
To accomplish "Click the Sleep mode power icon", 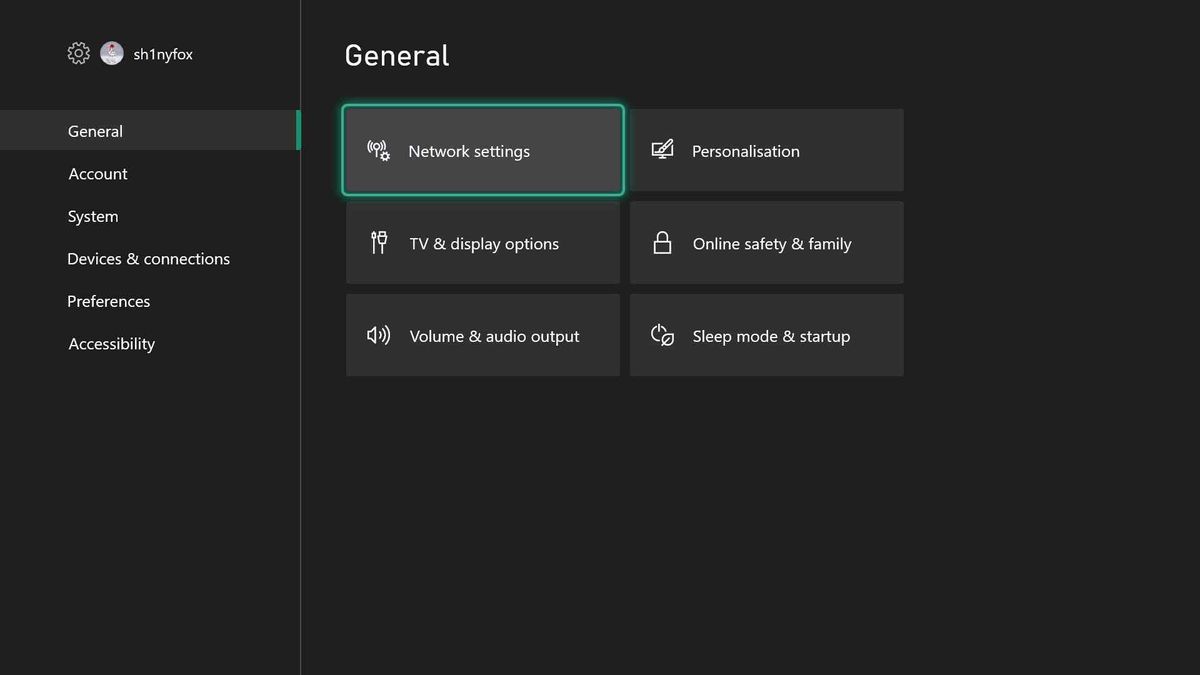I will pos(662,335).
